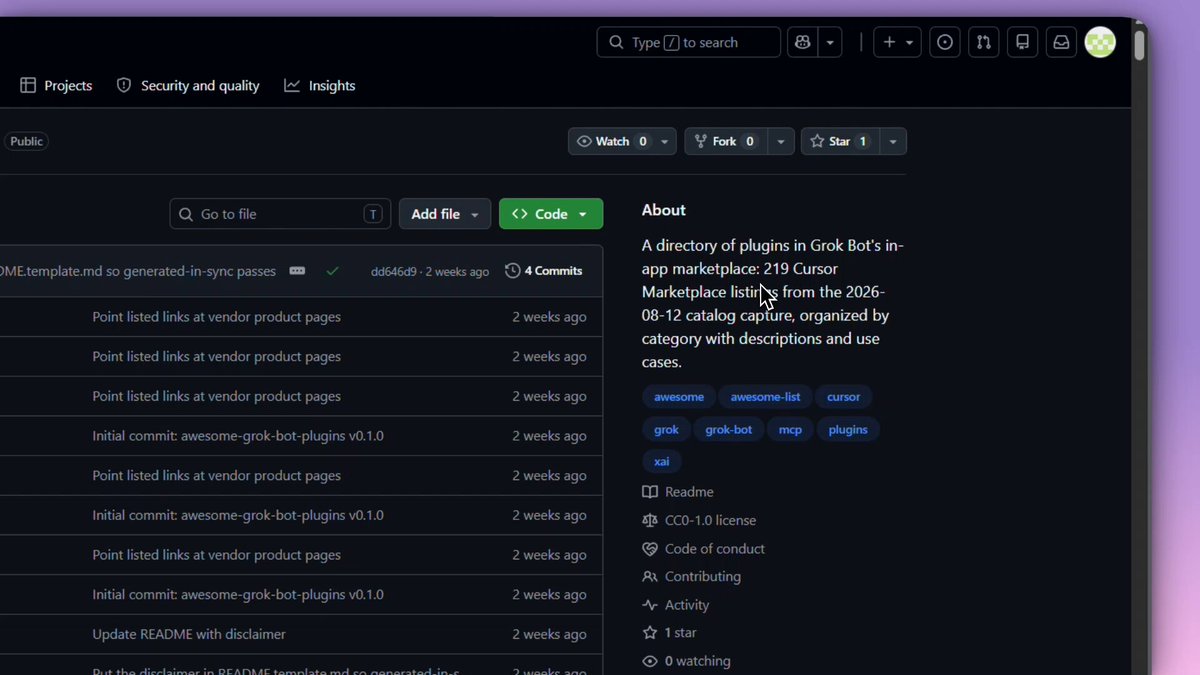
Task: Switch to the Insights tab
Action: (320, 86)
